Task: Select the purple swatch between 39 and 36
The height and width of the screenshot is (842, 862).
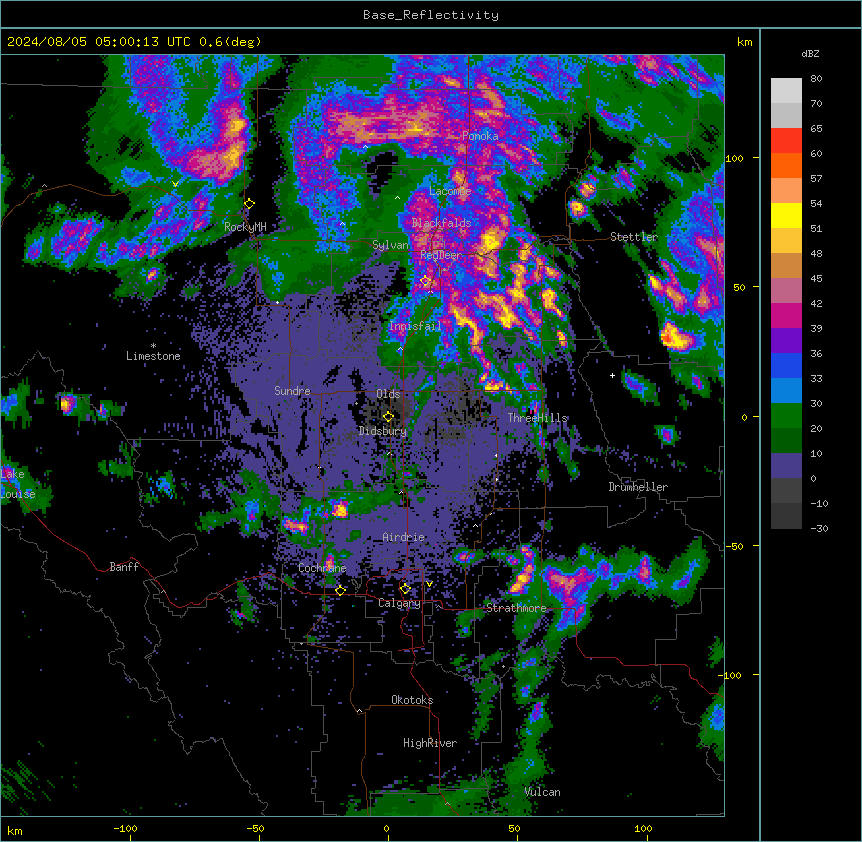Action: (x=786, y=341)
